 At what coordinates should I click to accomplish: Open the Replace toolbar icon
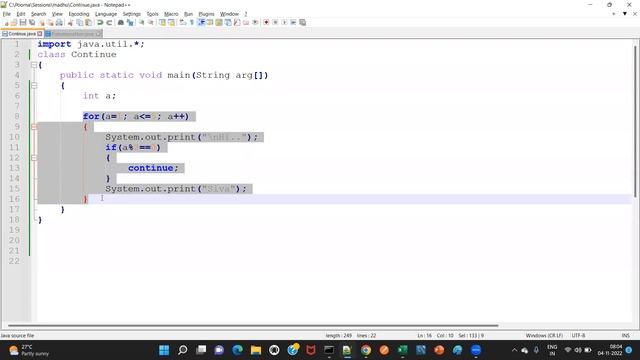click(x=130, y=23)
